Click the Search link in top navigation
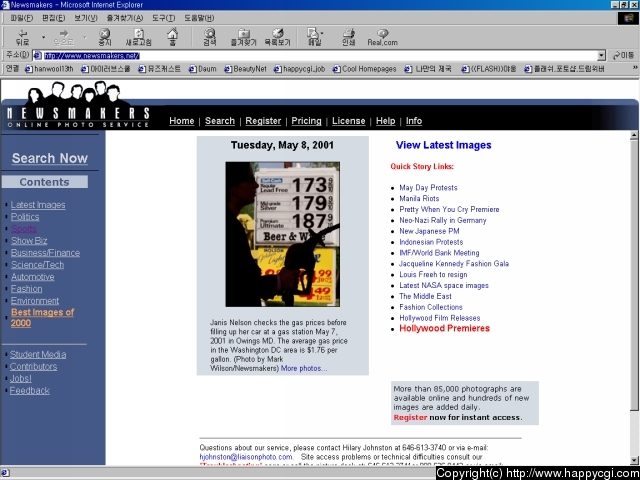The height and width of the screenshot is (480, 640). (220, 121)
